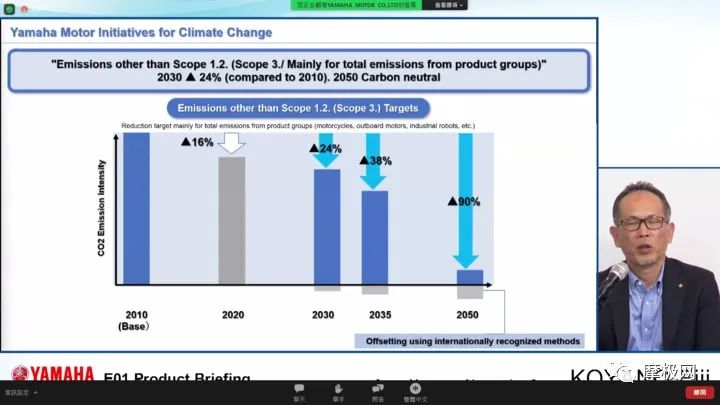Click the red Leave meeting button
Image resolution: width=720 pixels, height=405 pixels.
coord(699,392)
